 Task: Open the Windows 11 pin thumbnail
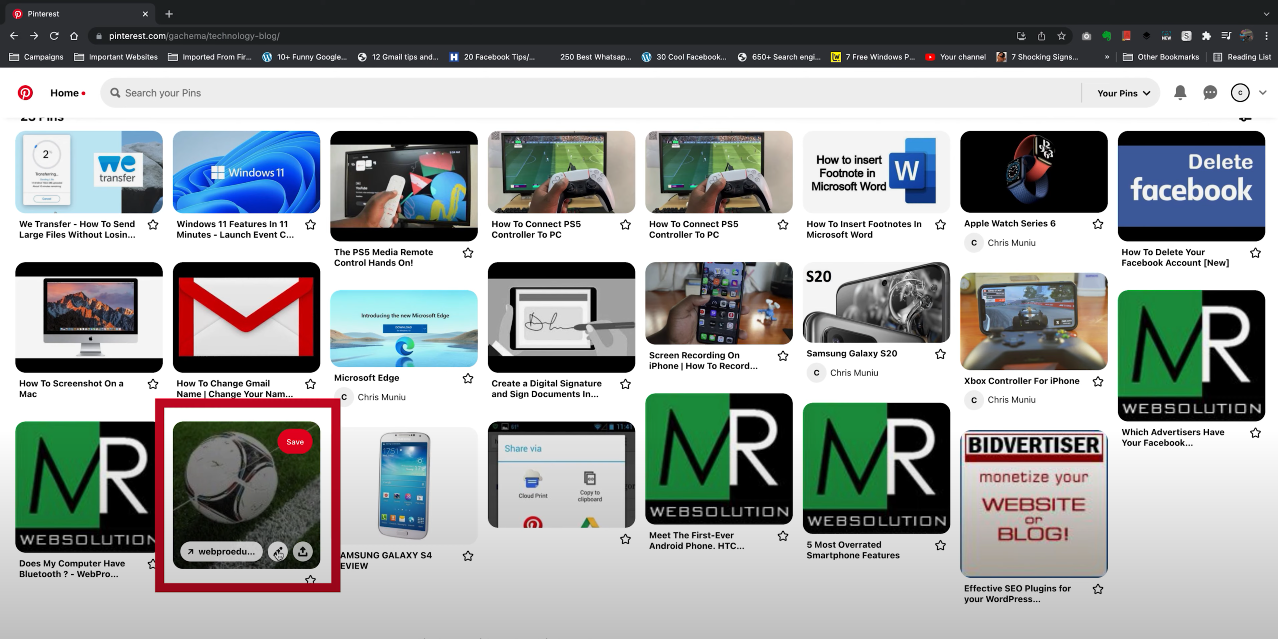click(247, 172)
